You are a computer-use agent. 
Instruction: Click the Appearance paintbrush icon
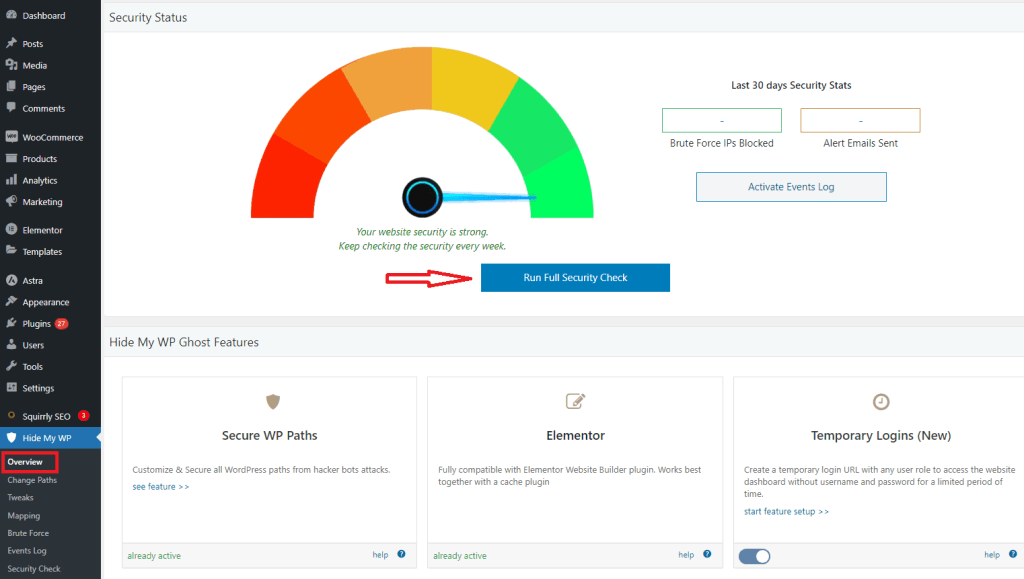(x=11, y=302)
